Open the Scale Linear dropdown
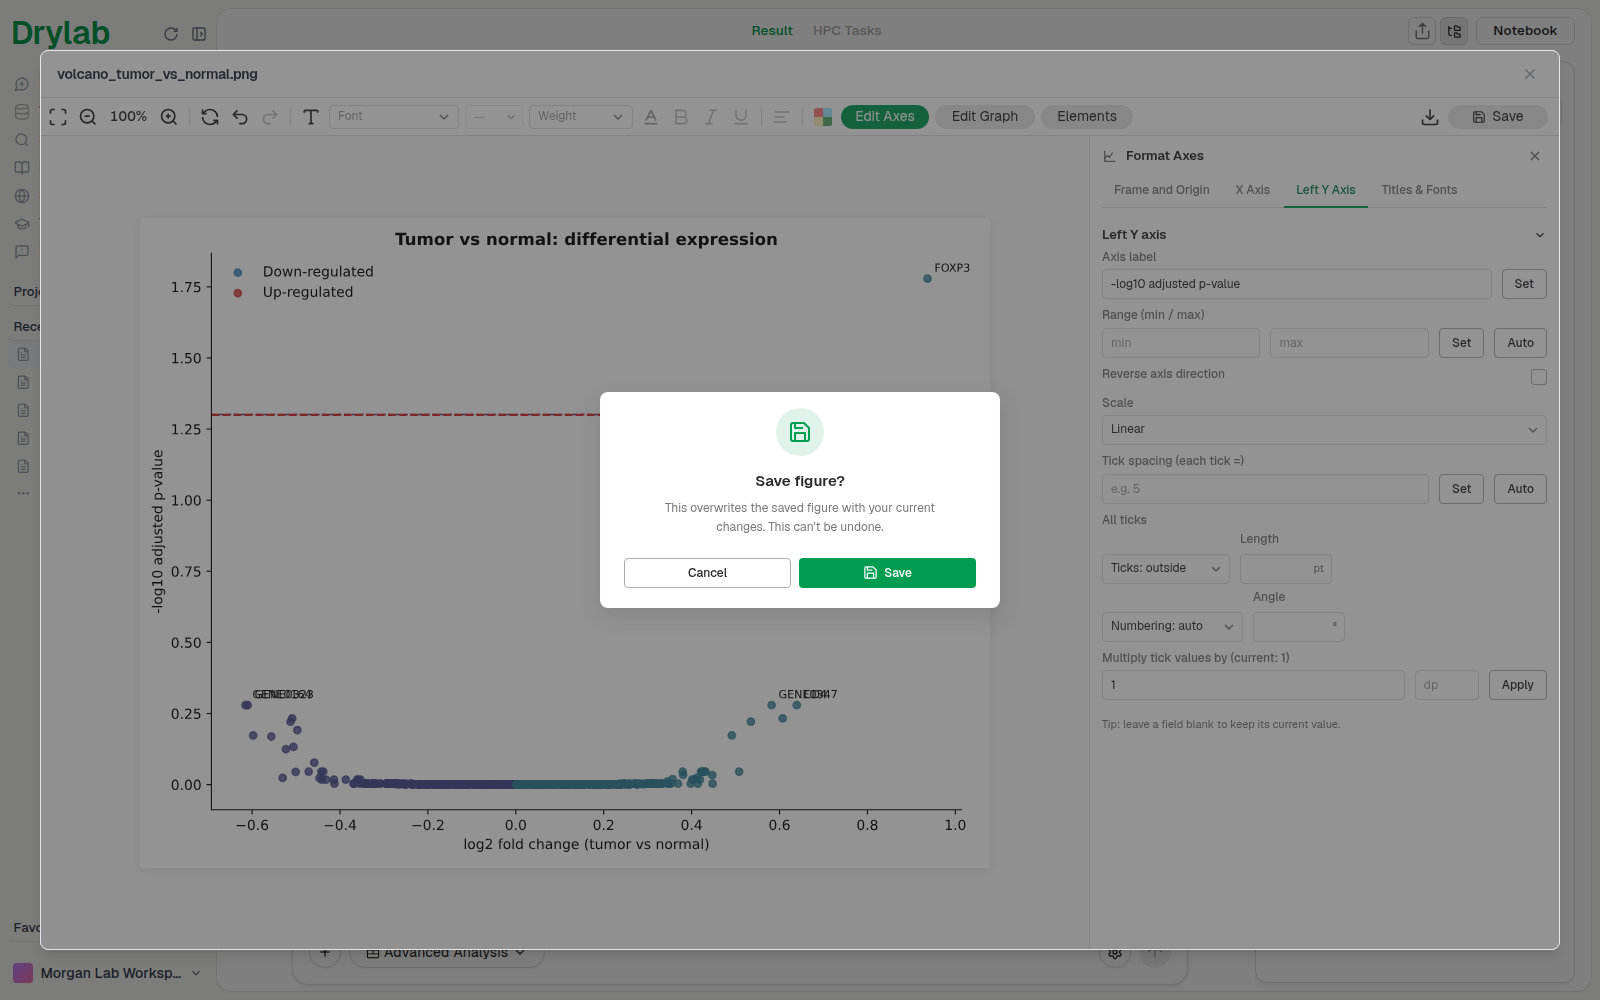The width and height of the screenshot is (1600, 1000). click(x=1324, y=430)
